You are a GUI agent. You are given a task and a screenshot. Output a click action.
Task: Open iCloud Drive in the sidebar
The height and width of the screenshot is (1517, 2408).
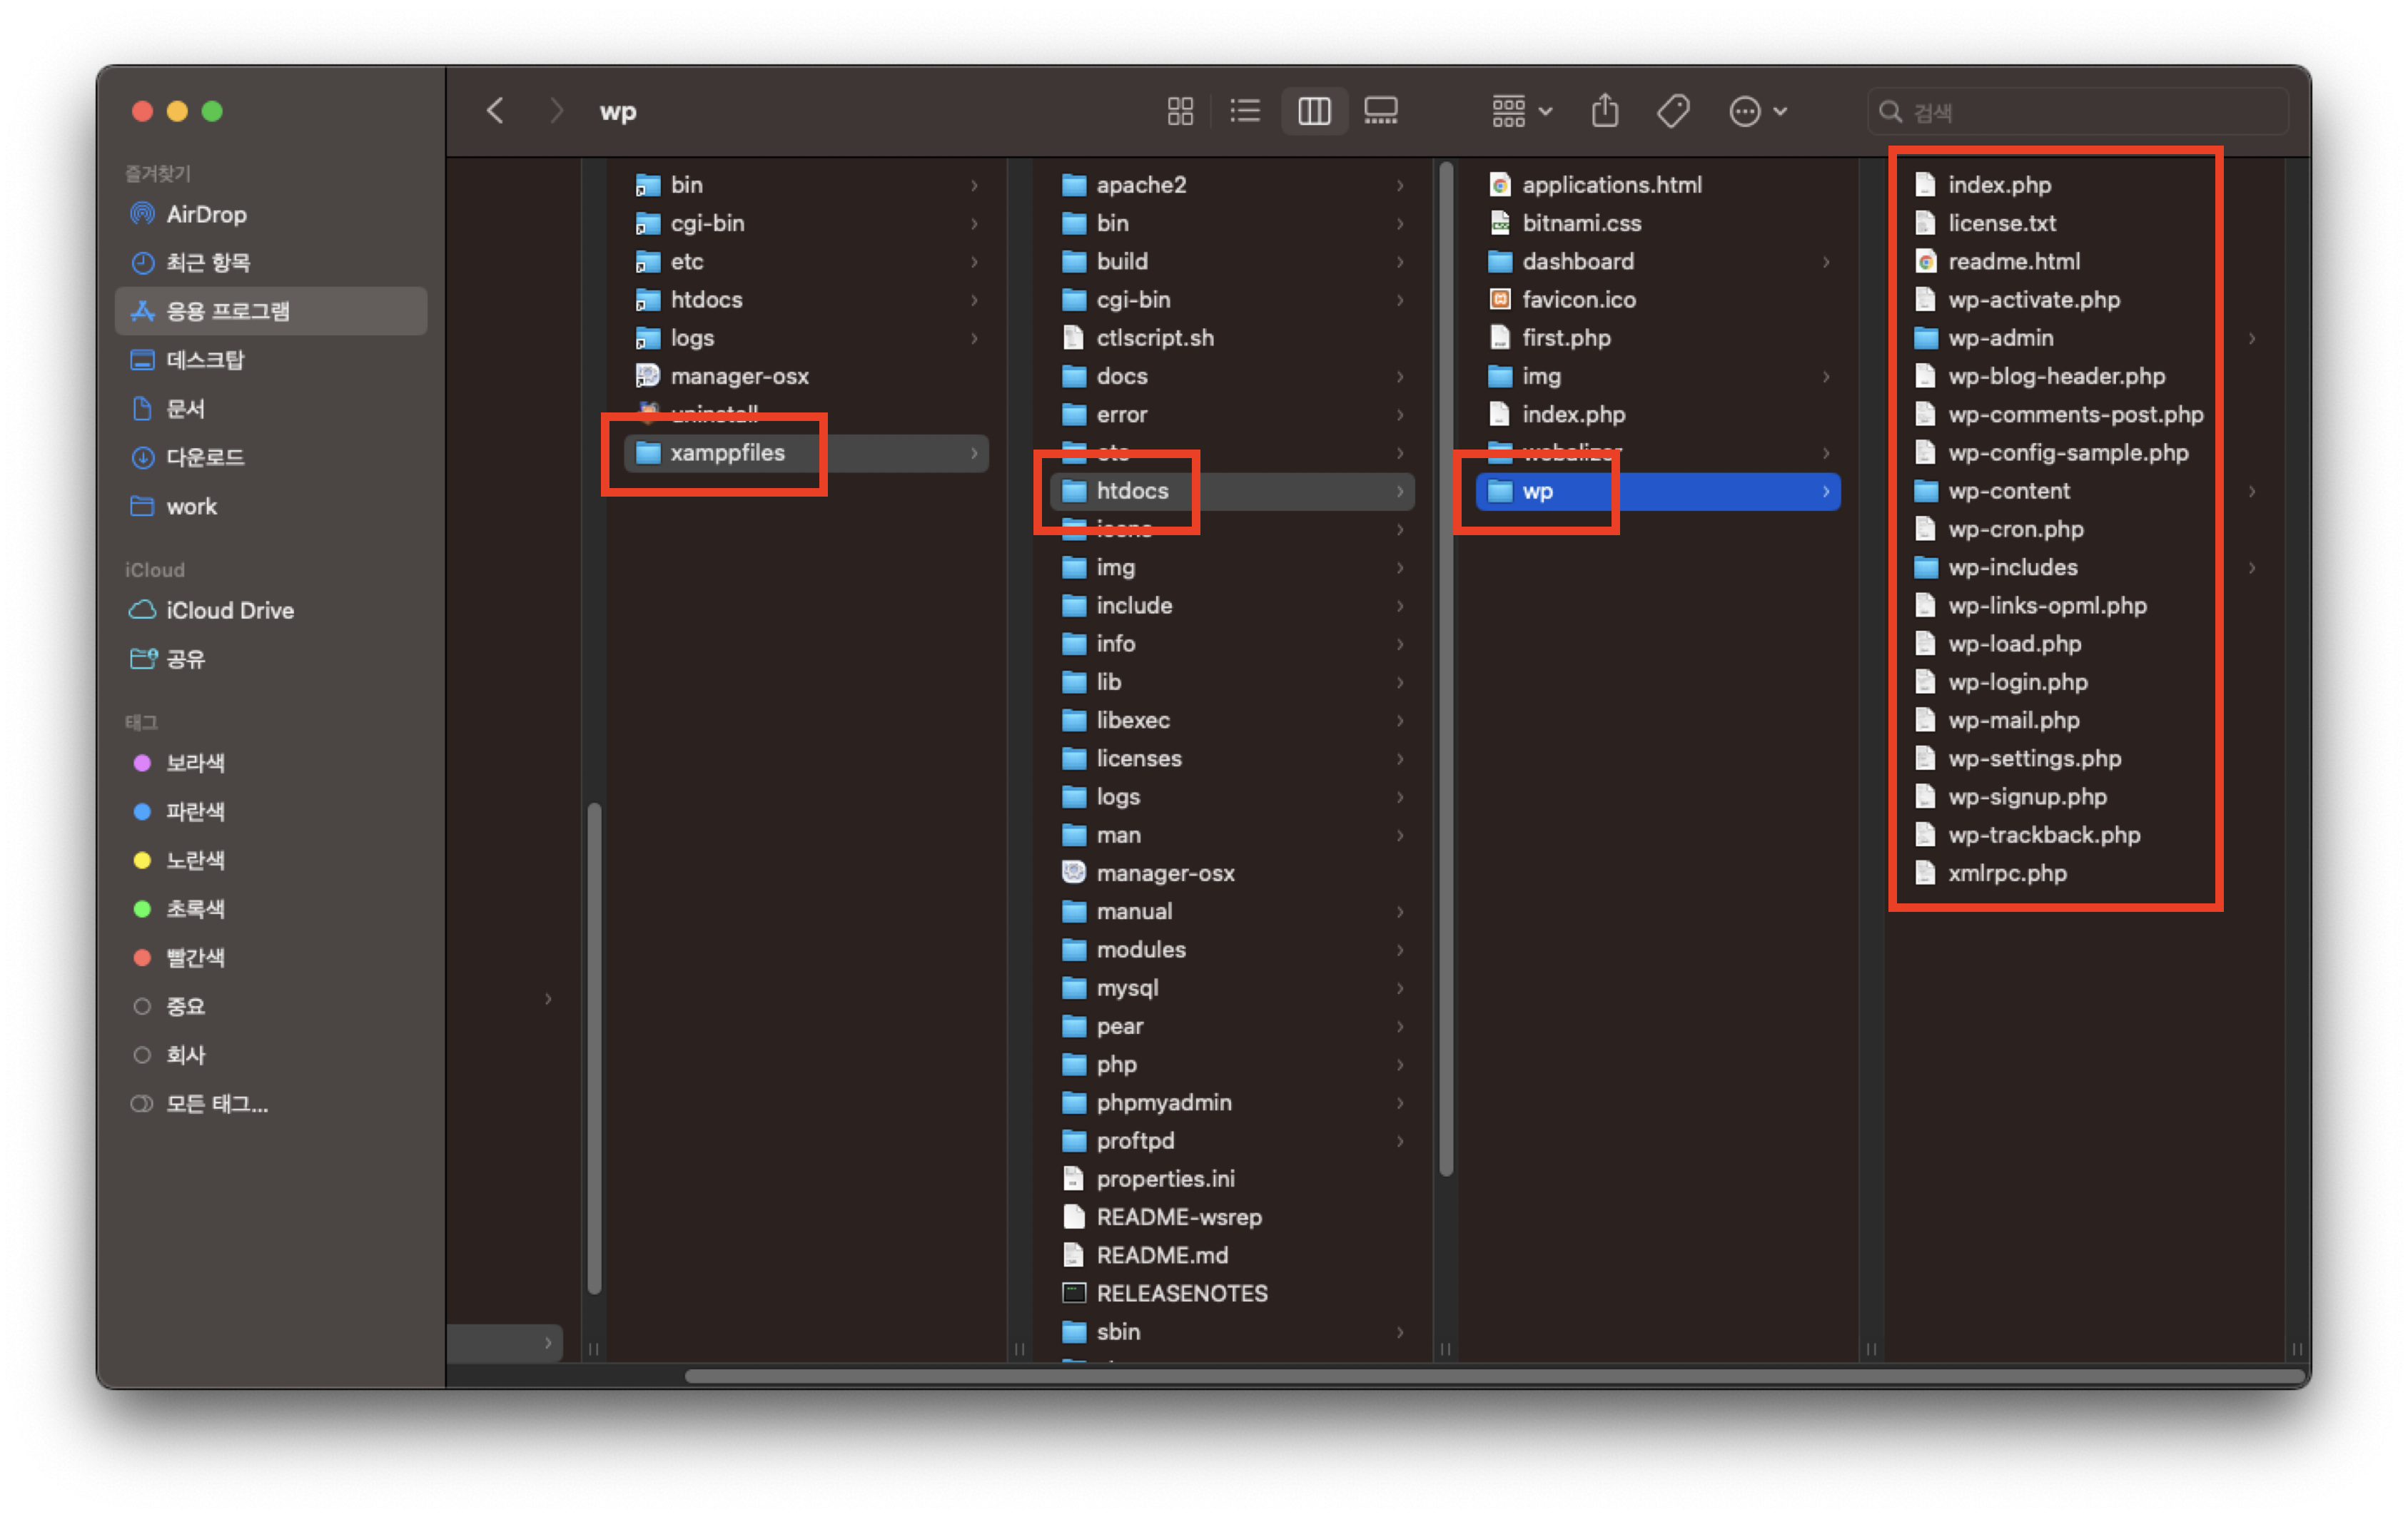tap(230, 610)
